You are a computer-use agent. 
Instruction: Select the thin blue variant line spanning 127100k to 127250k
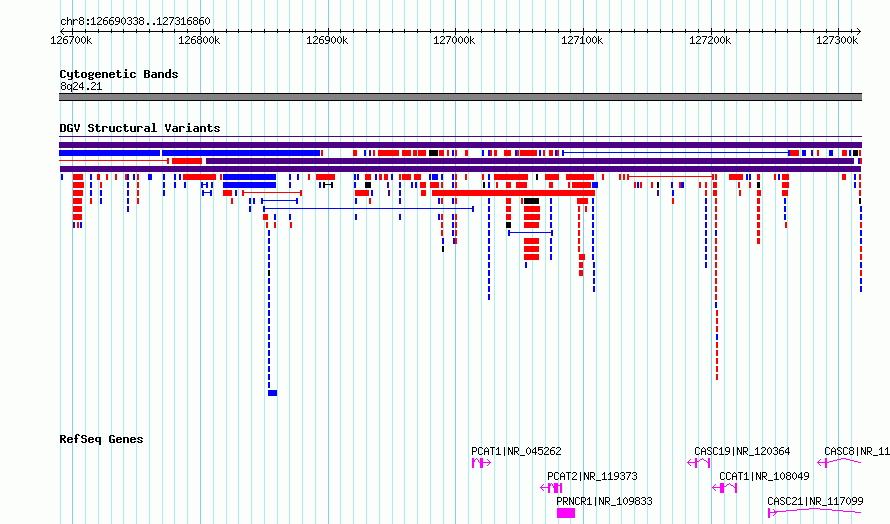tap(675, 153)
